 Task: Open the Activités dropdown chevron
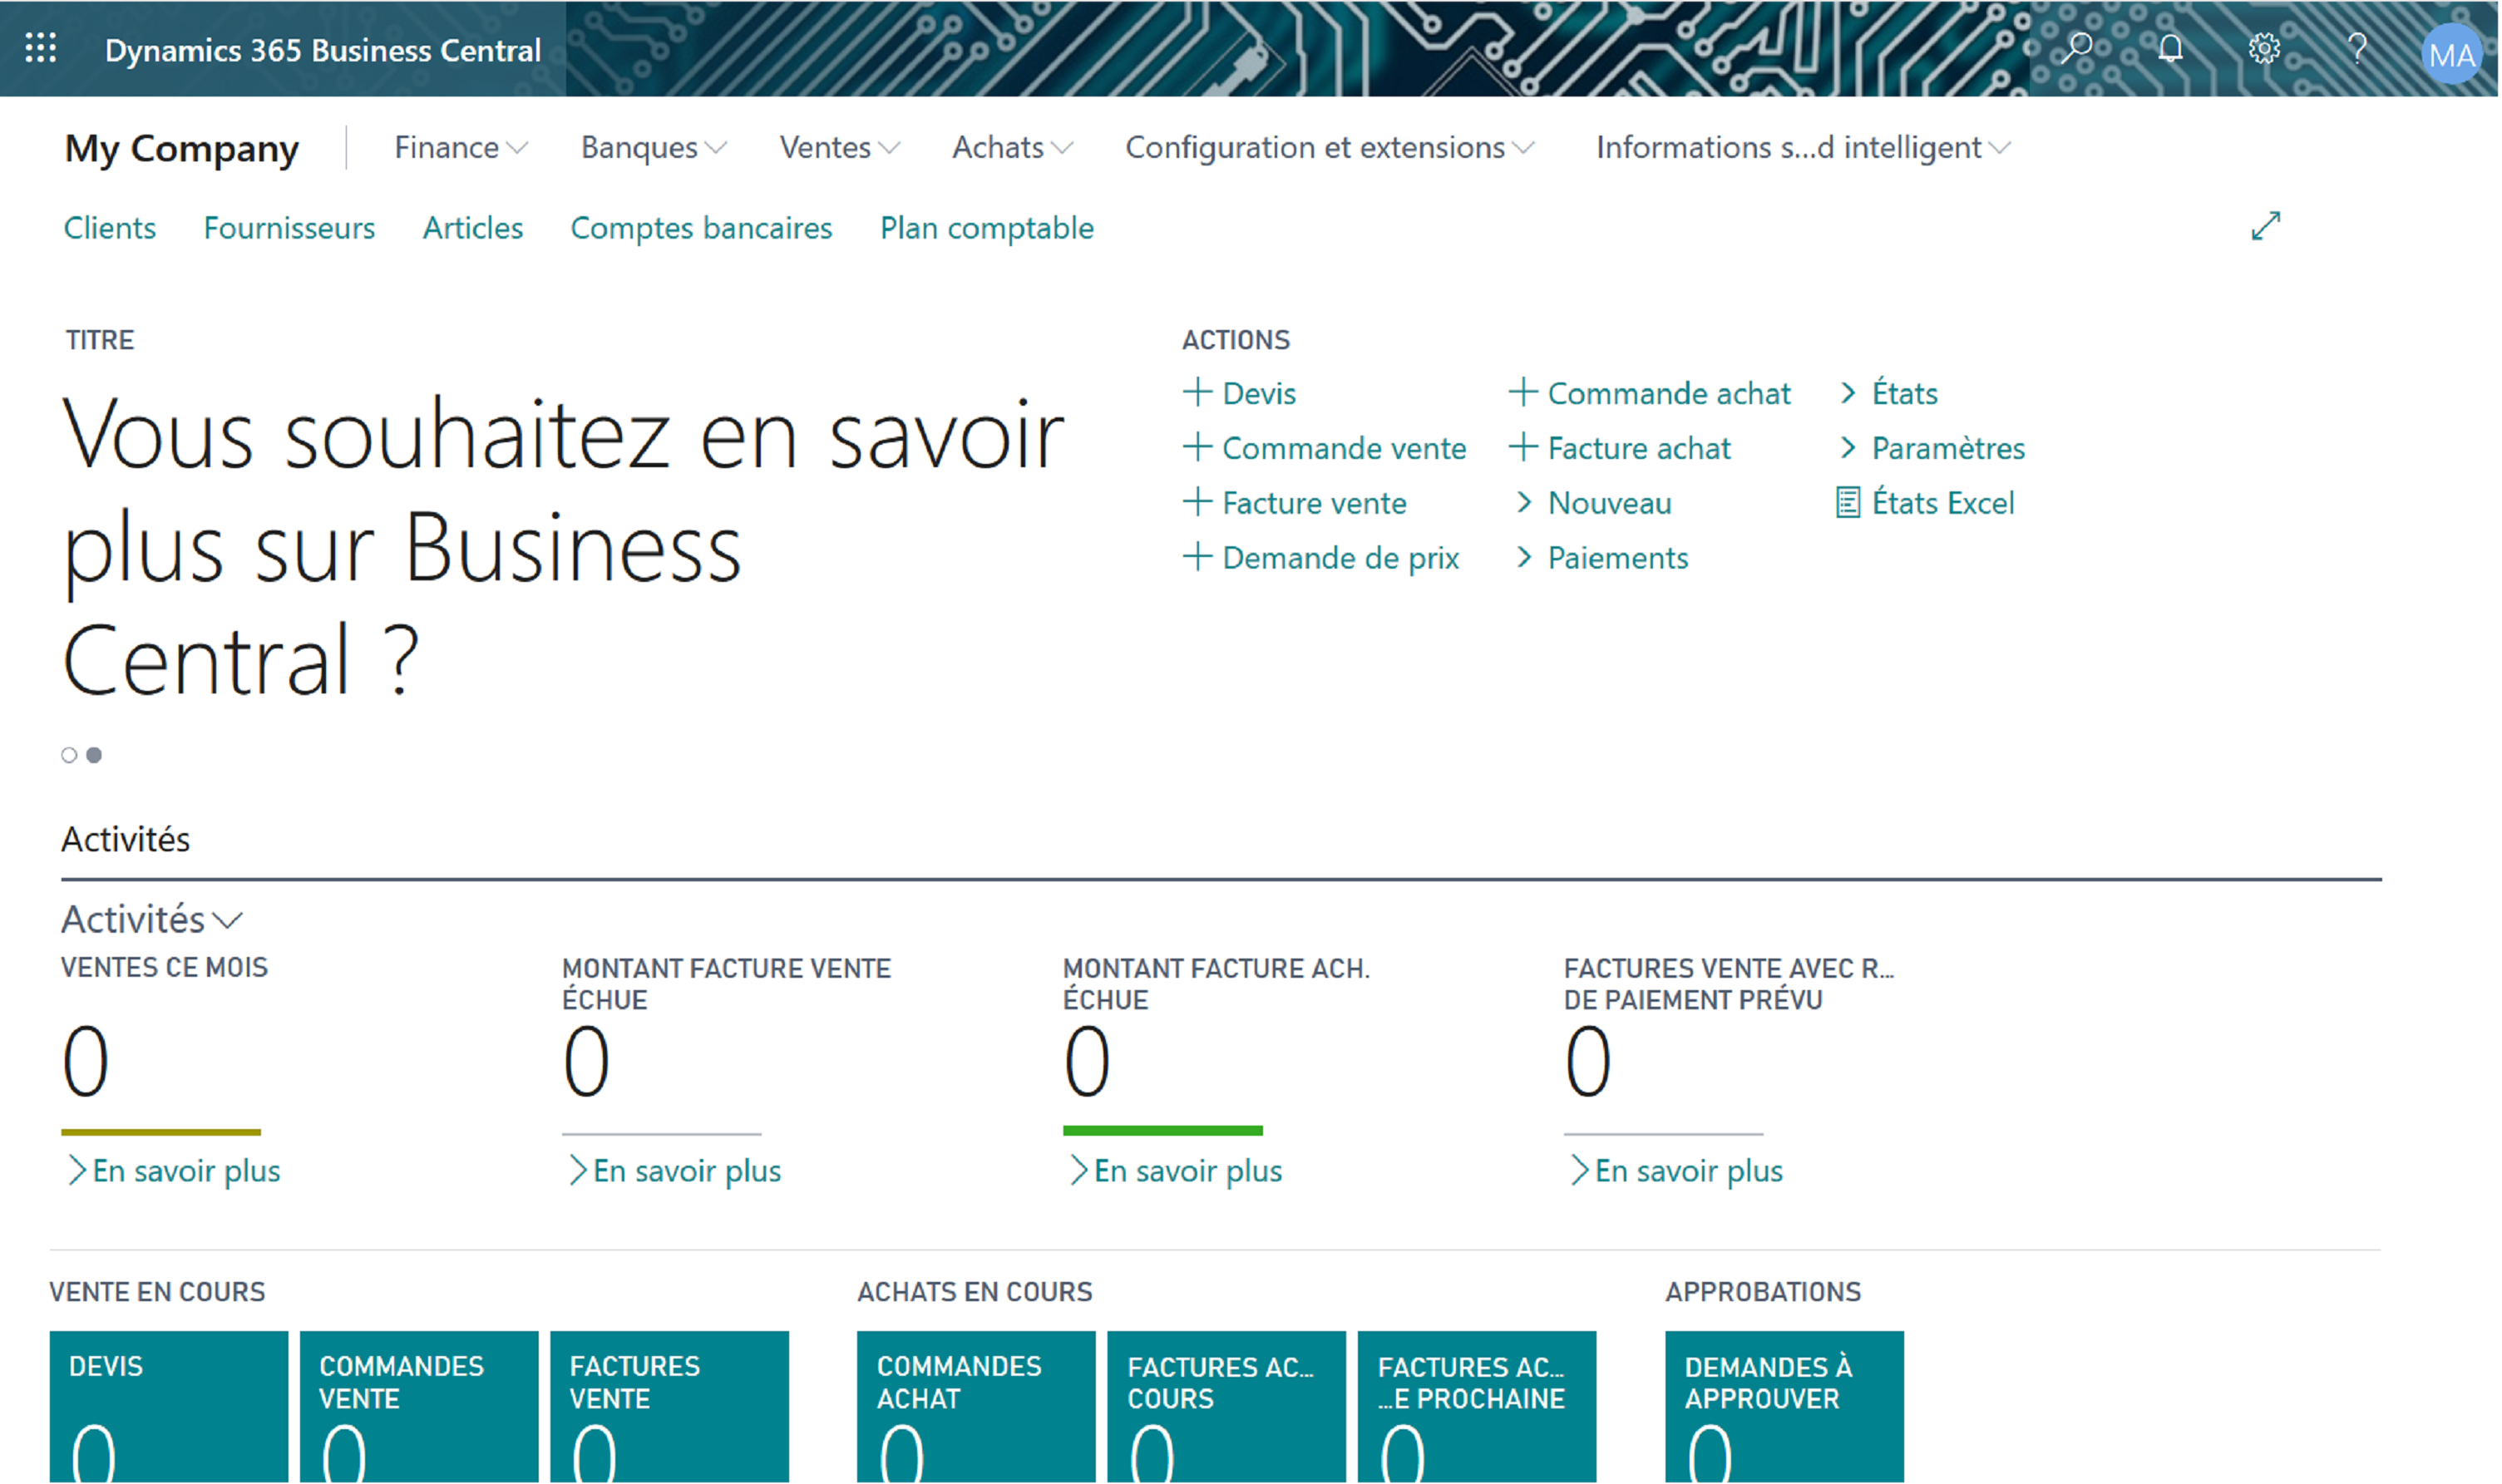click(x=229, y=920)
